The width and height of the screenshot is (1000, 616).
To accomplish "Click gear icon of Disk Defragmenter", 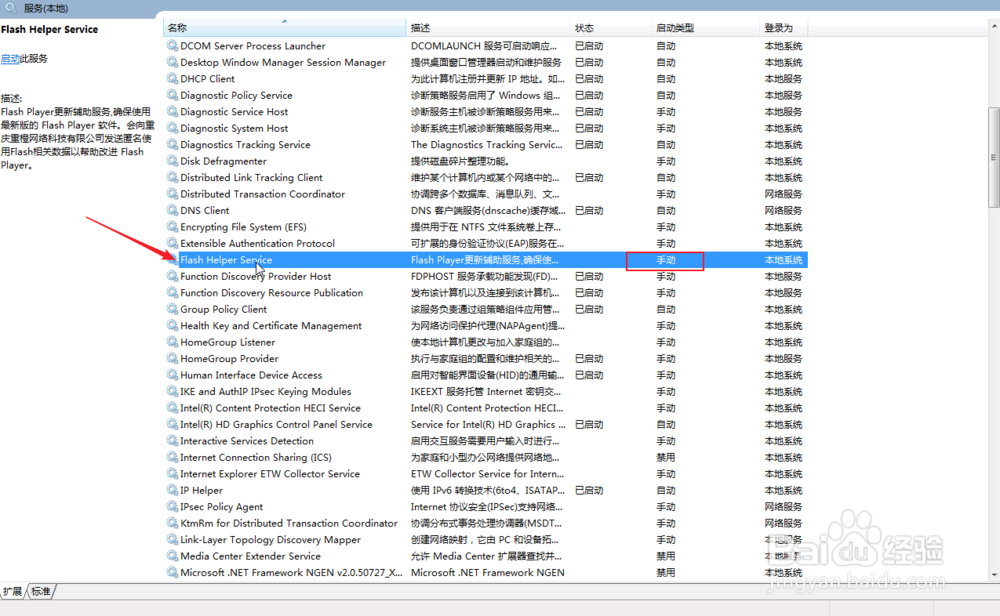I will point(172,161).
